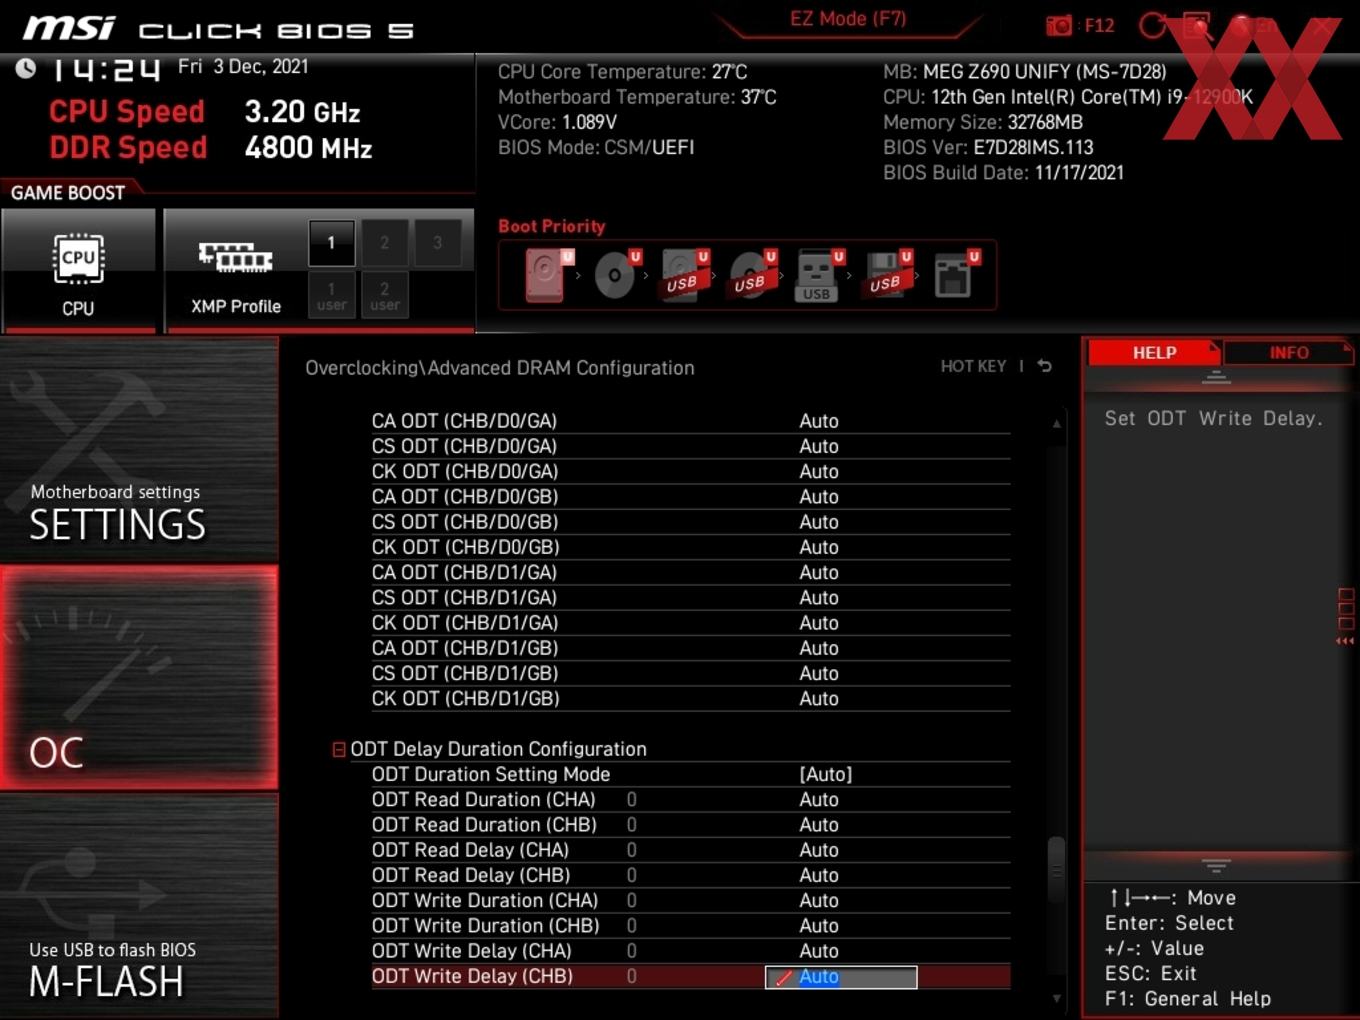
Task: Click the triple-arrow icon on right edge
Action: coord(1345,641)
